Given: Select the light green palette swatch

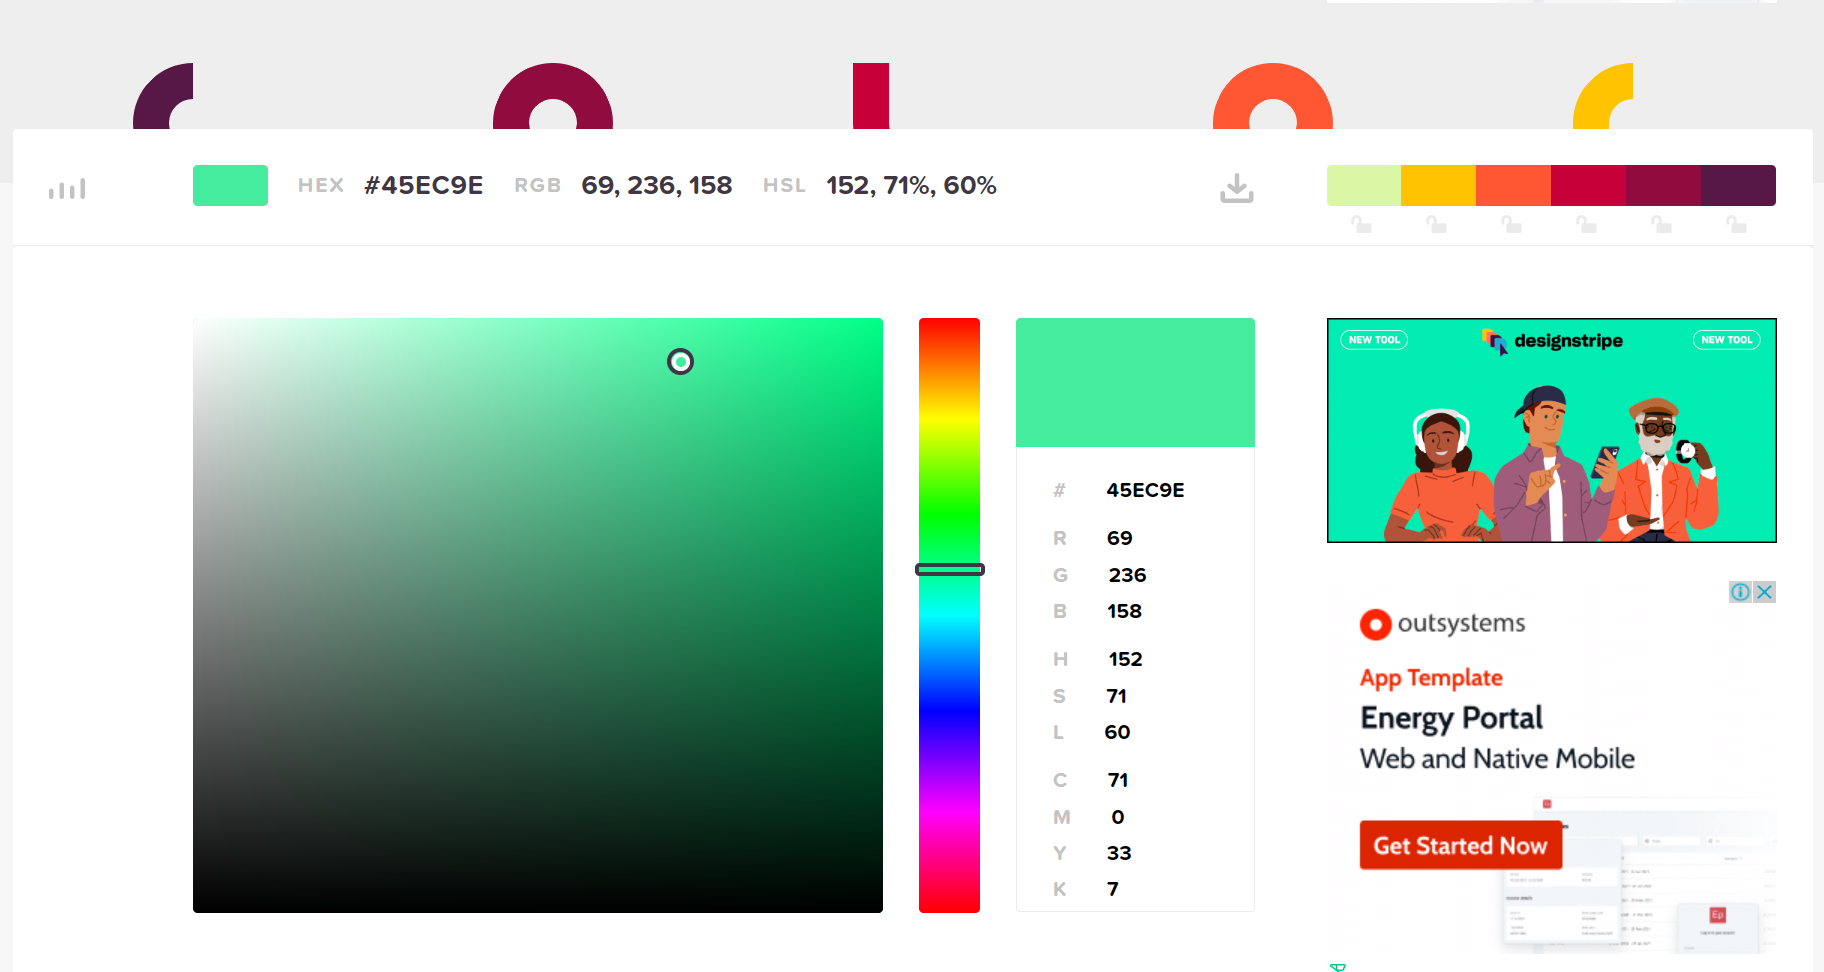Looking at the screenshot, I should [1364, 185].
